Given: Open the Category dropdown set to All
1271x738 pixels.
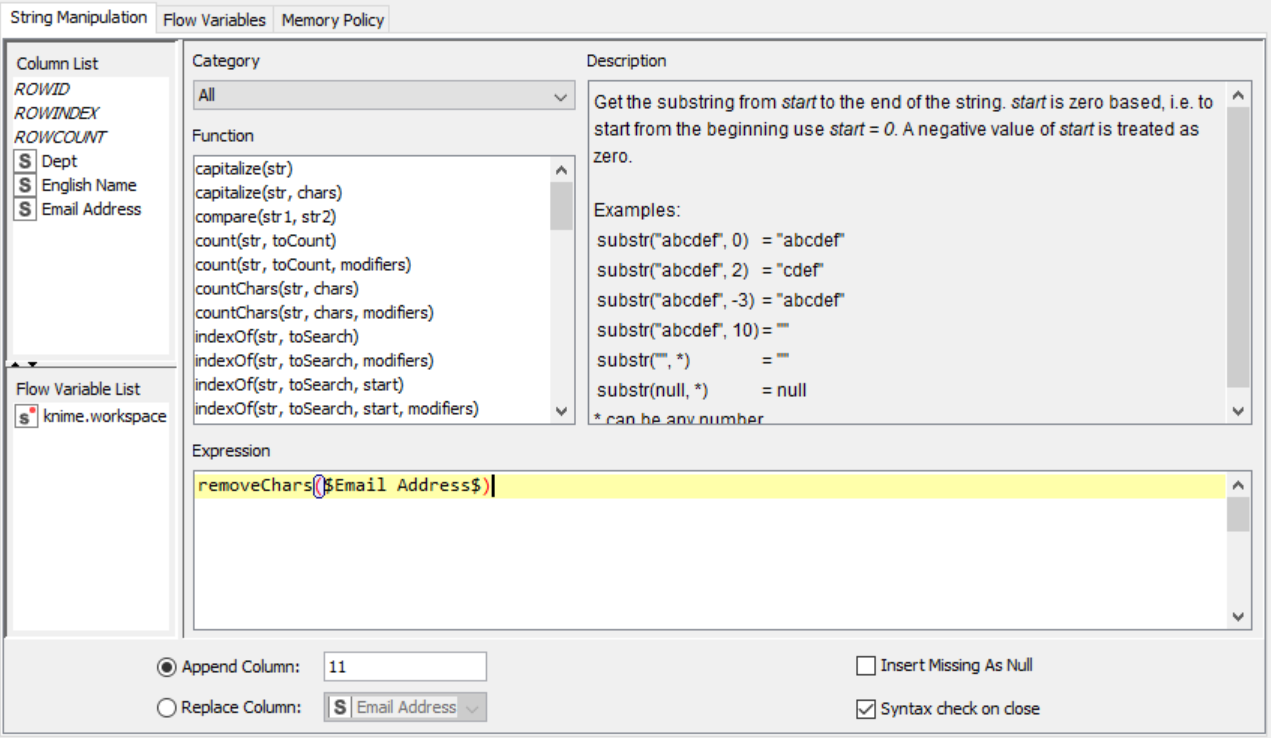Looking at the screenshot, I should point(383,96).
